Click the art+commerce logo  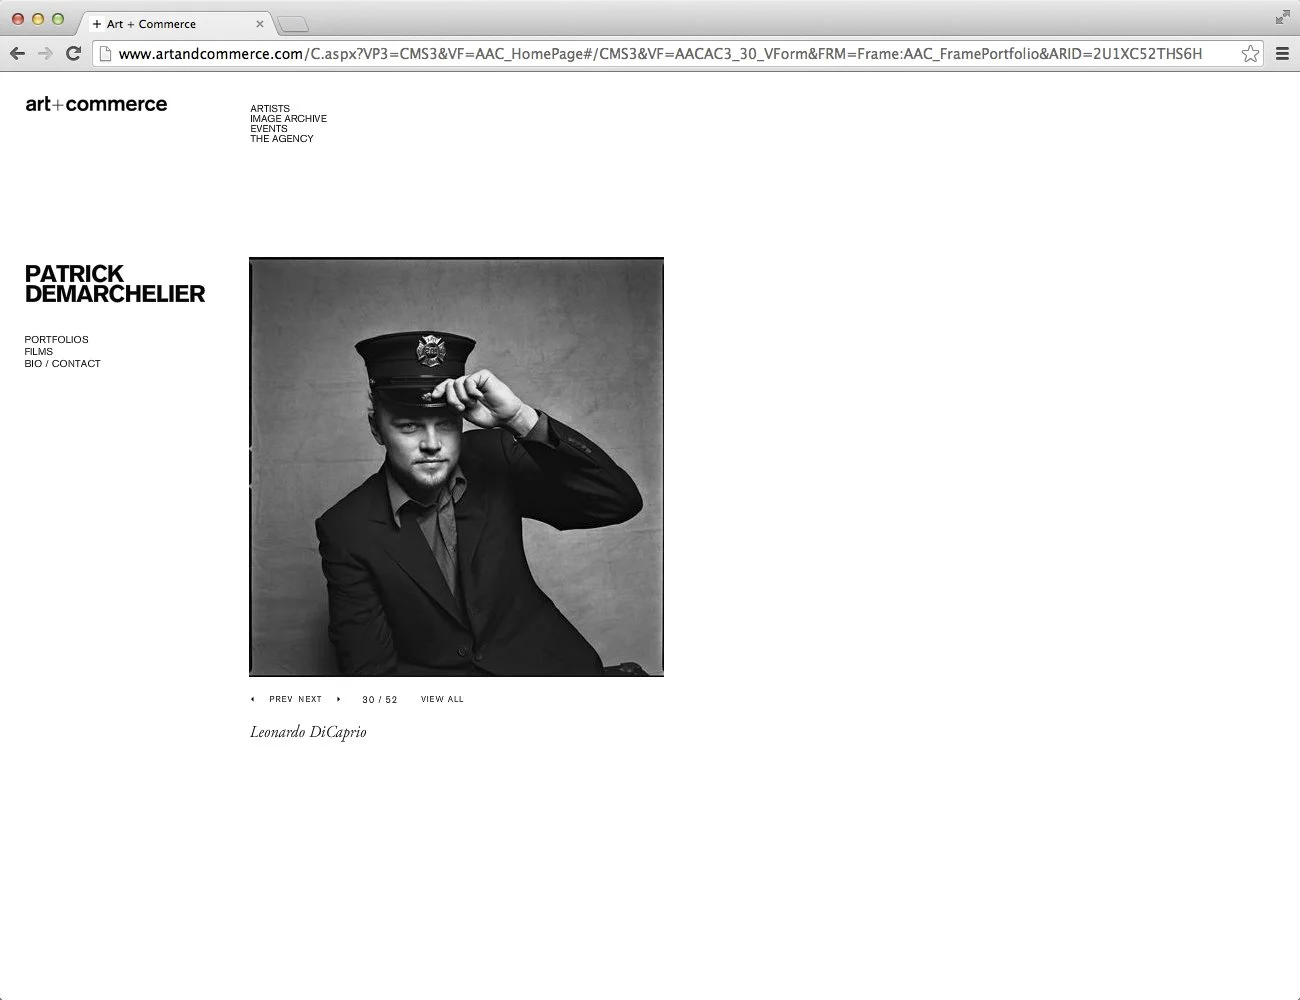[x=96, y=104]
